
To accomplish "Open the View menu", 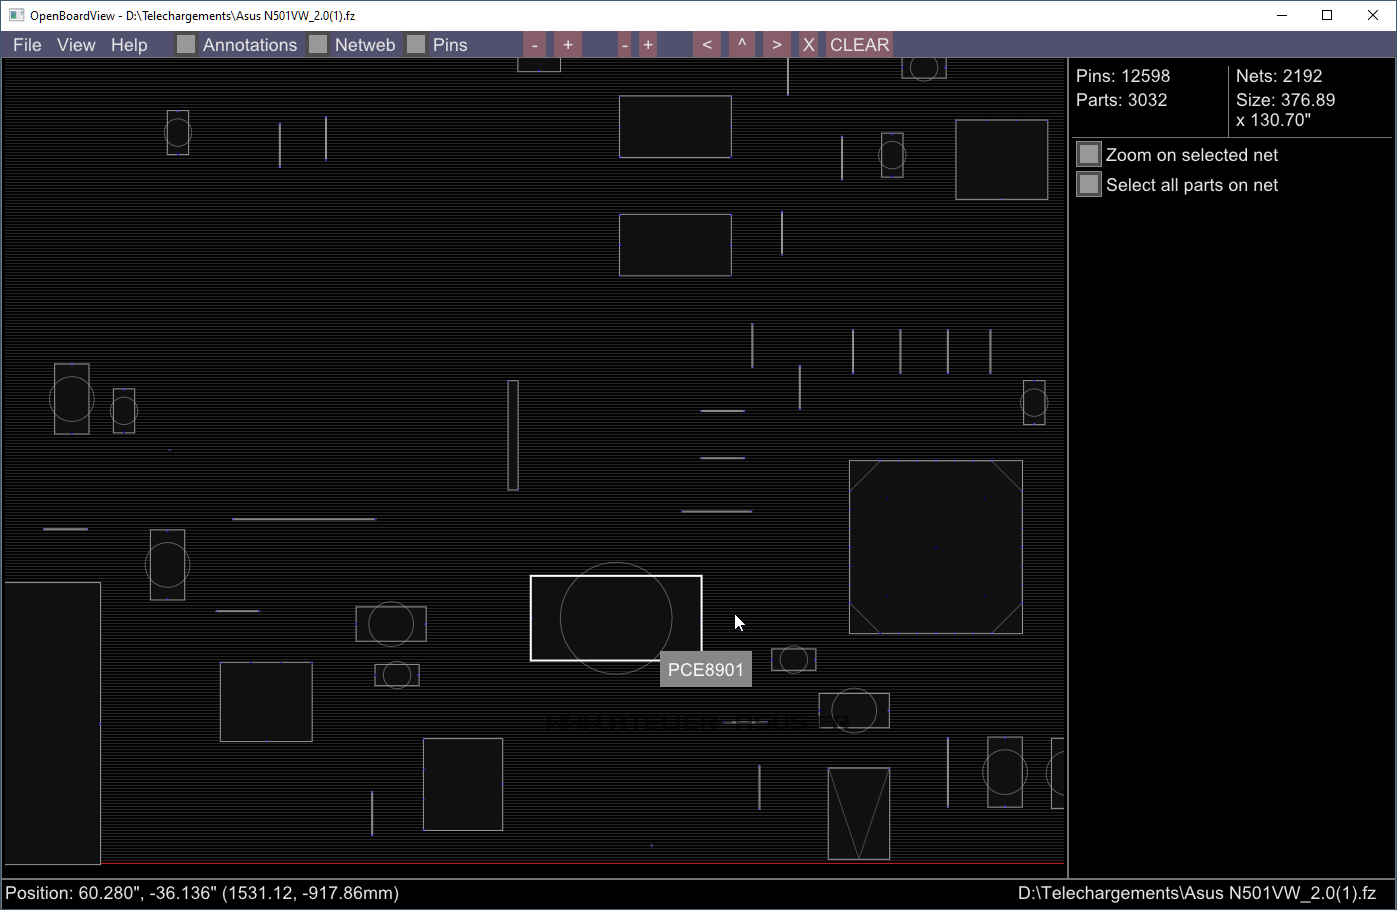I will coord(76,45).
